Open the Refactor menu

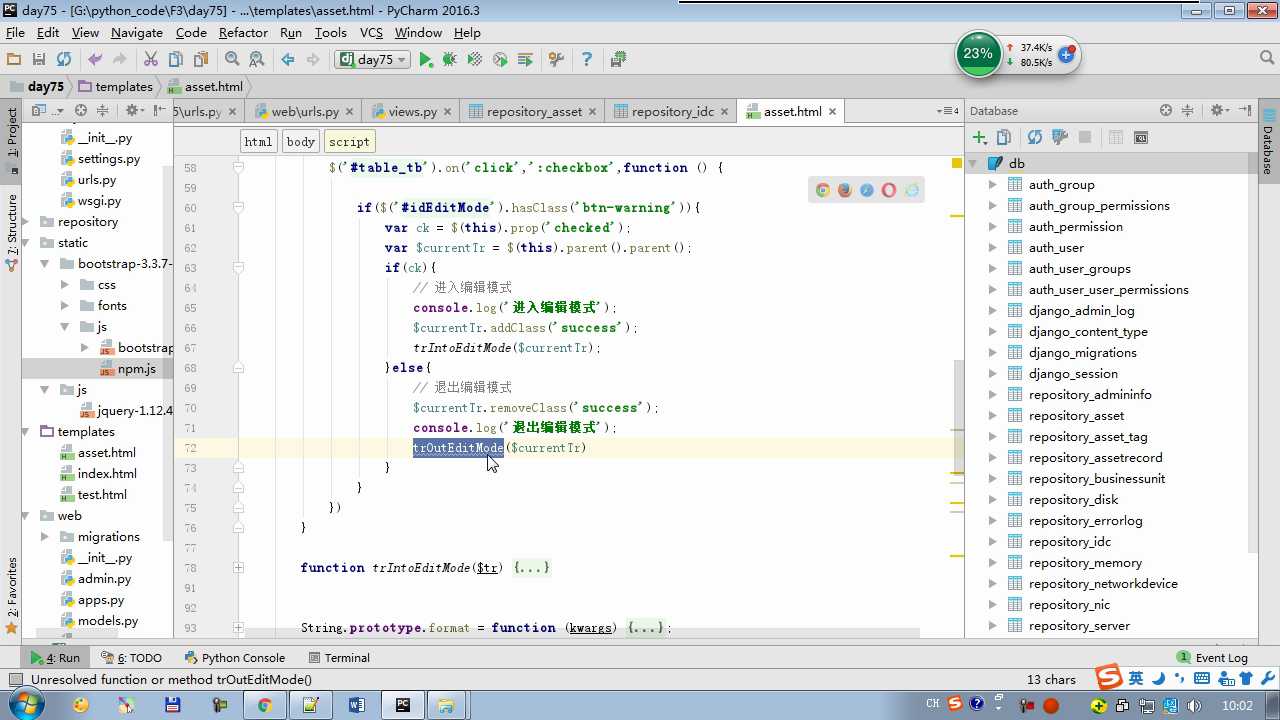pyautogui.click(x=243, y=33)
